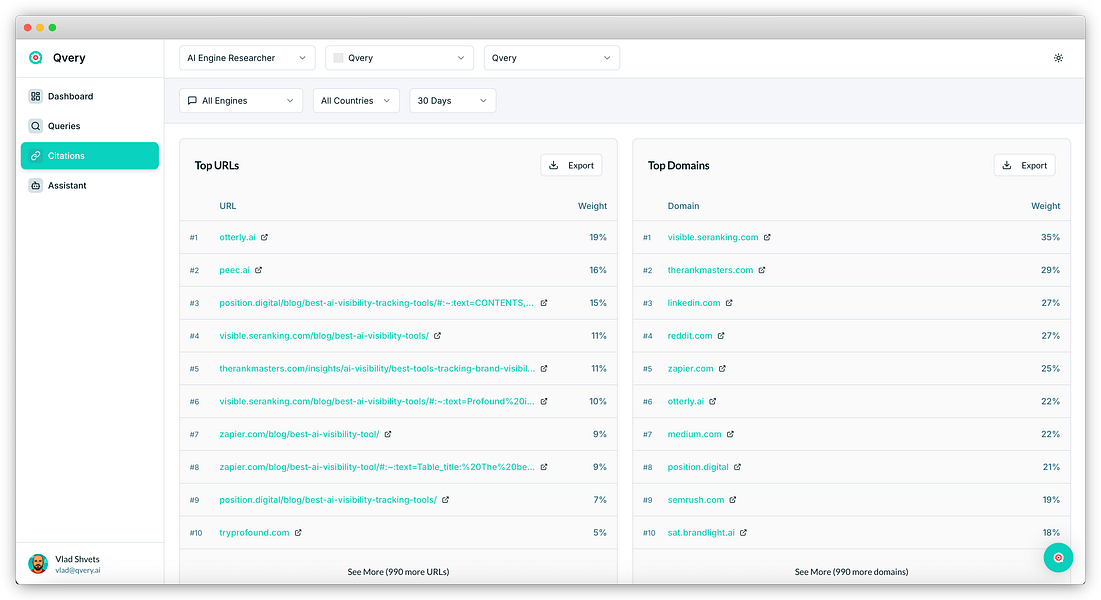Image resolution: width=1101 pixels, height=600 pixels.
Task: Click the semrush.com domain link
Action: [696, 500]
